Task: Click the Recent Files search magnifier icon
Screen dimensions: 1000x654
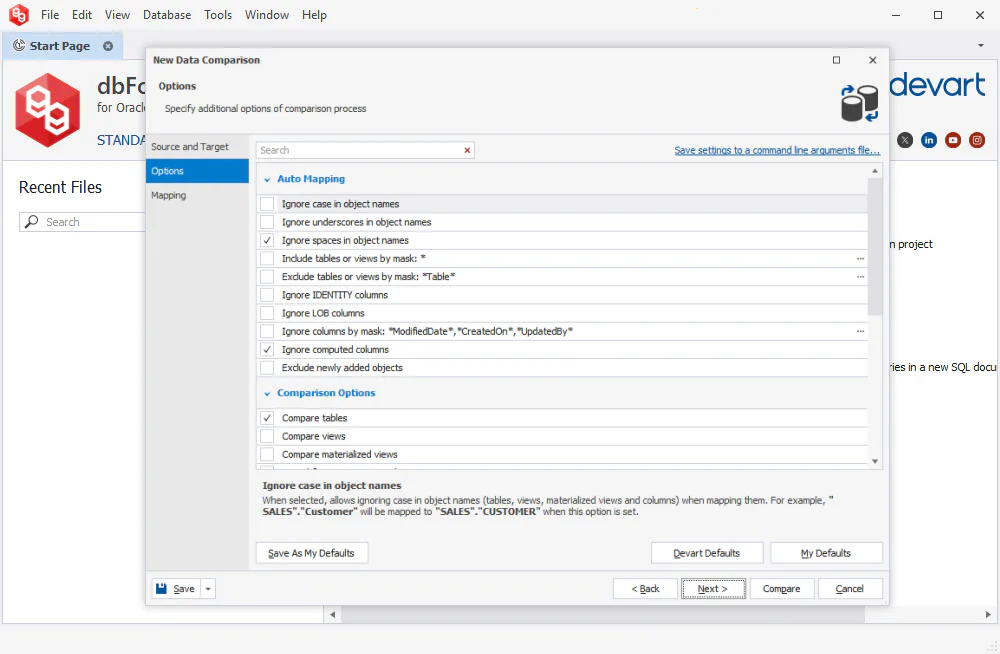Action: [31, 221]
